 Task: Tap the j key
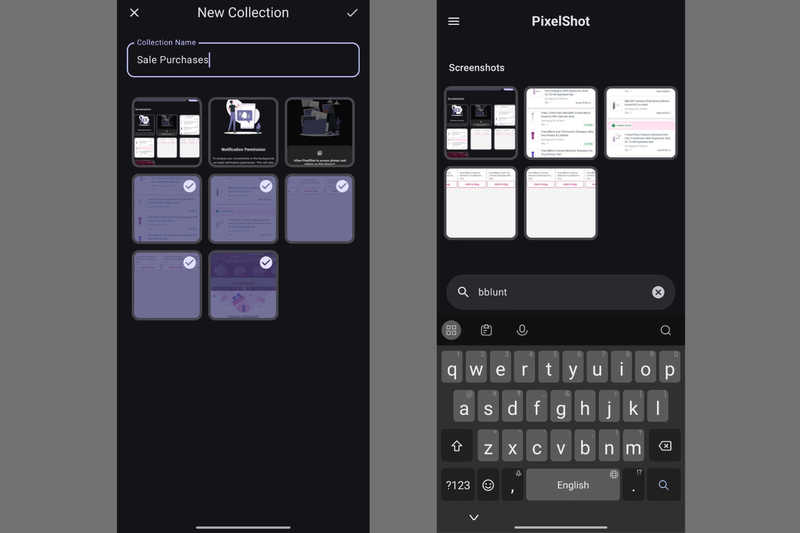609,407
